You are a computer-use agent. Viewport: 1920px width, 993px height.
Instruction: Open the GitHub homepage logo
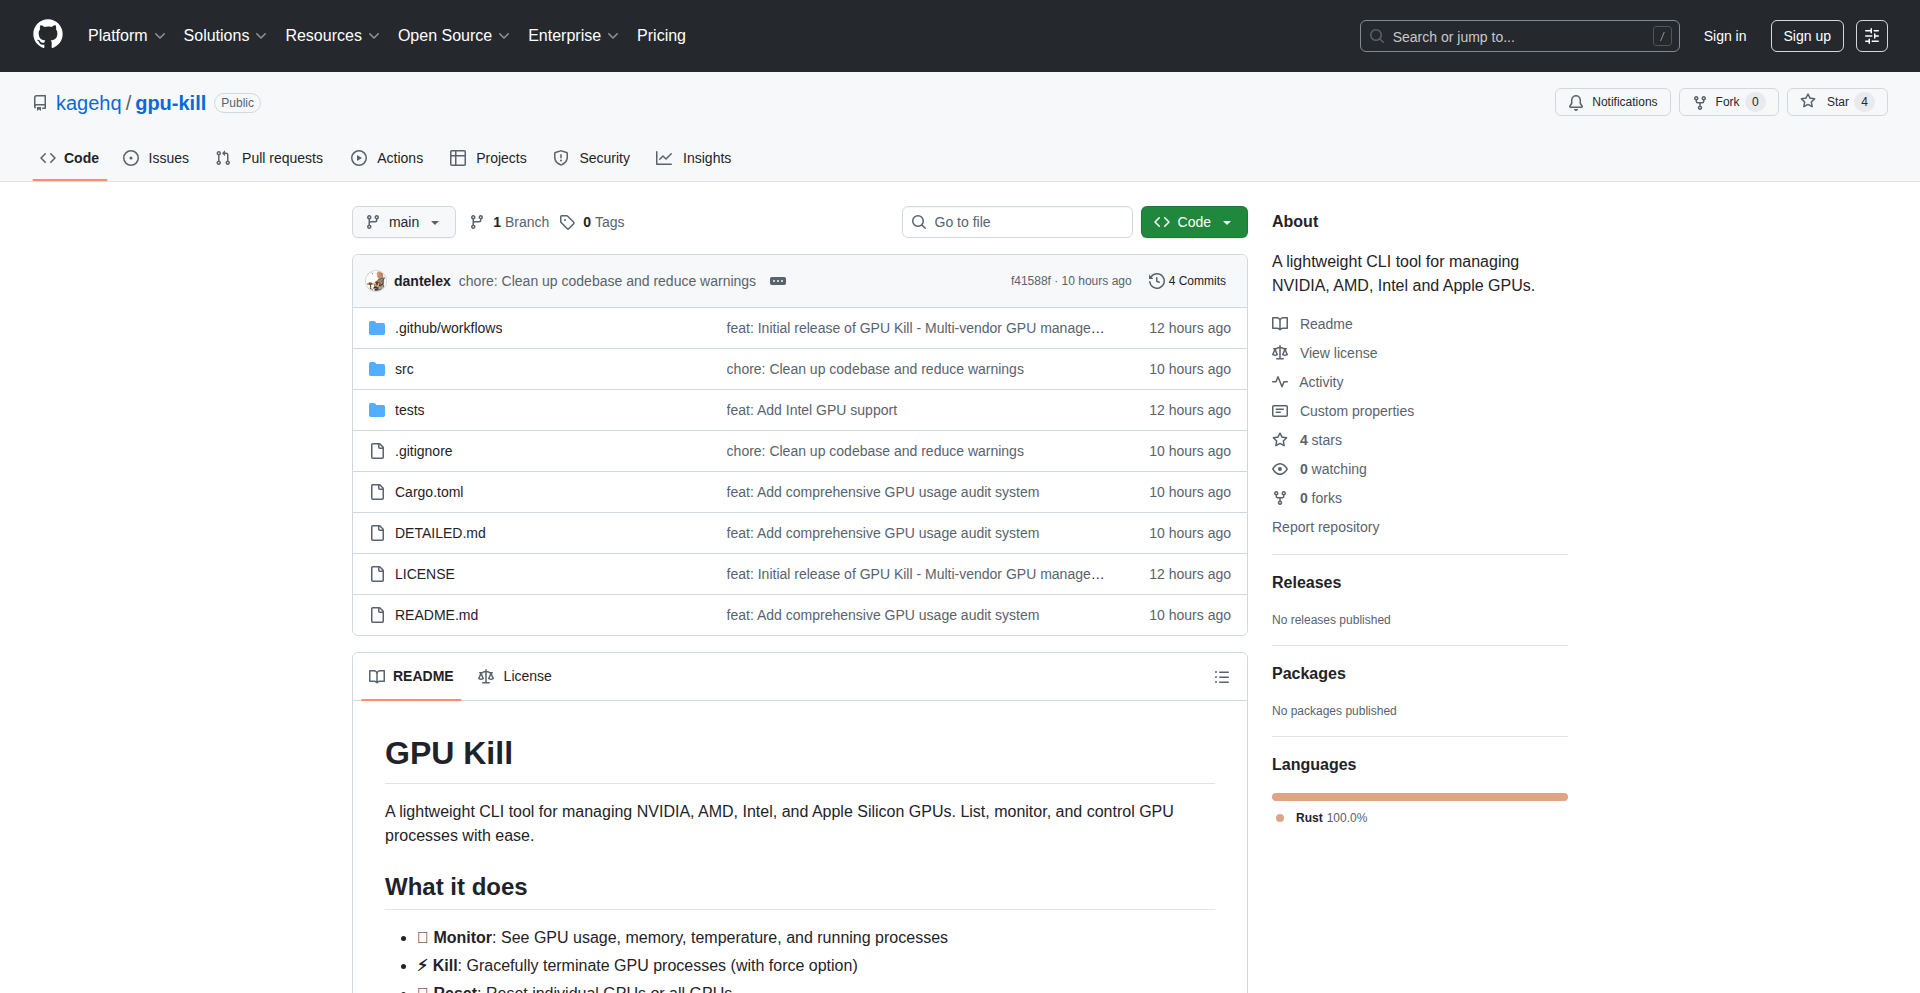[x=48, y=35]
